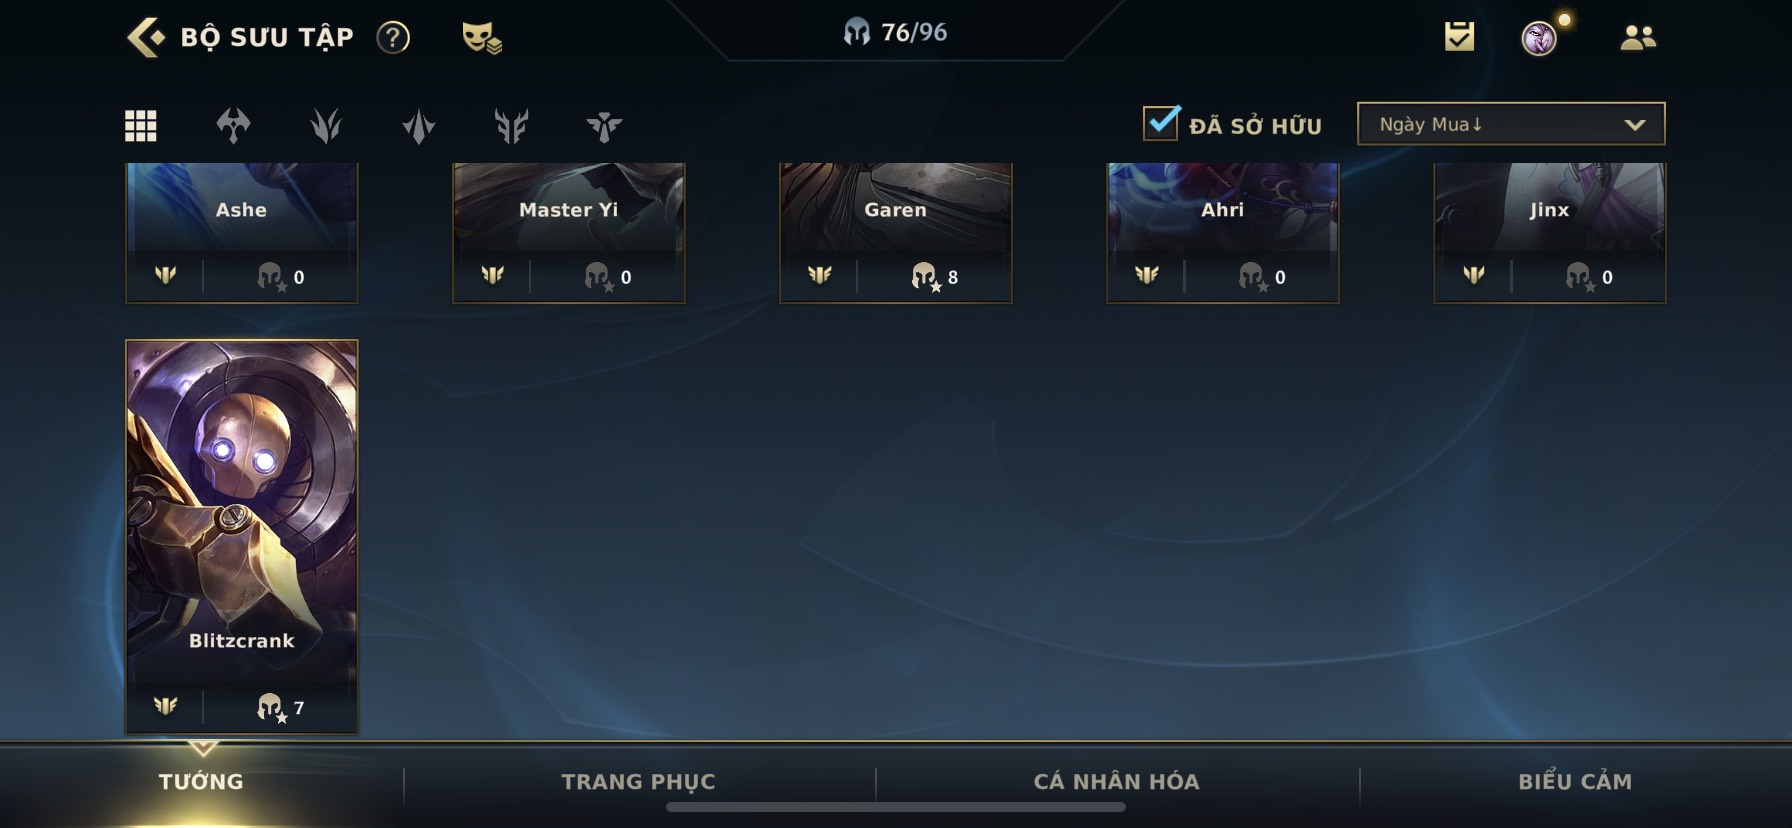
Task: Filter champions by Support role icon
Action: click(x=604, y=126)
